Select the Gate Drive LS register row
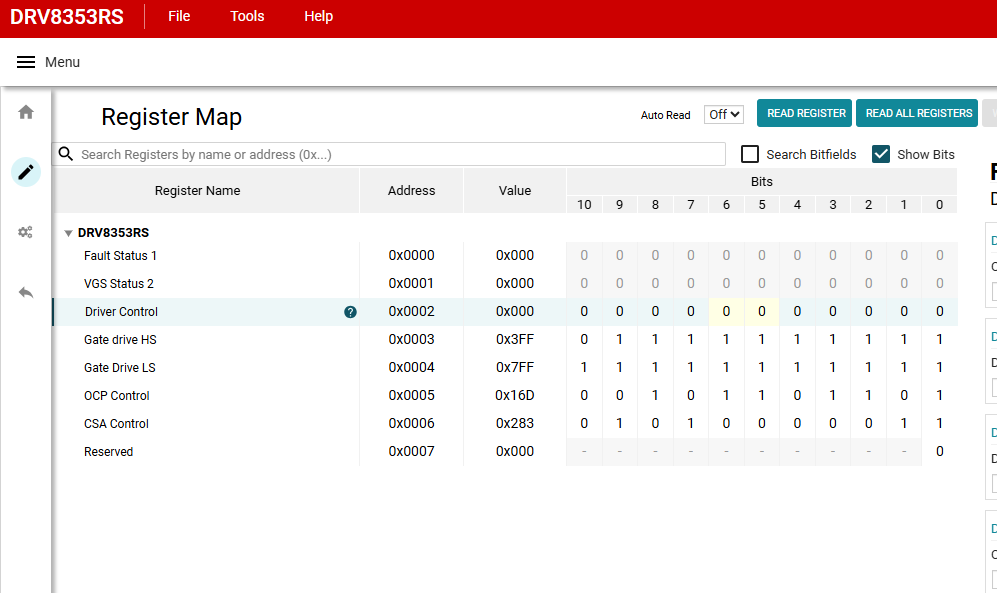Image resolution: width=997 pixels, height=593 pixels. point(505,367)
